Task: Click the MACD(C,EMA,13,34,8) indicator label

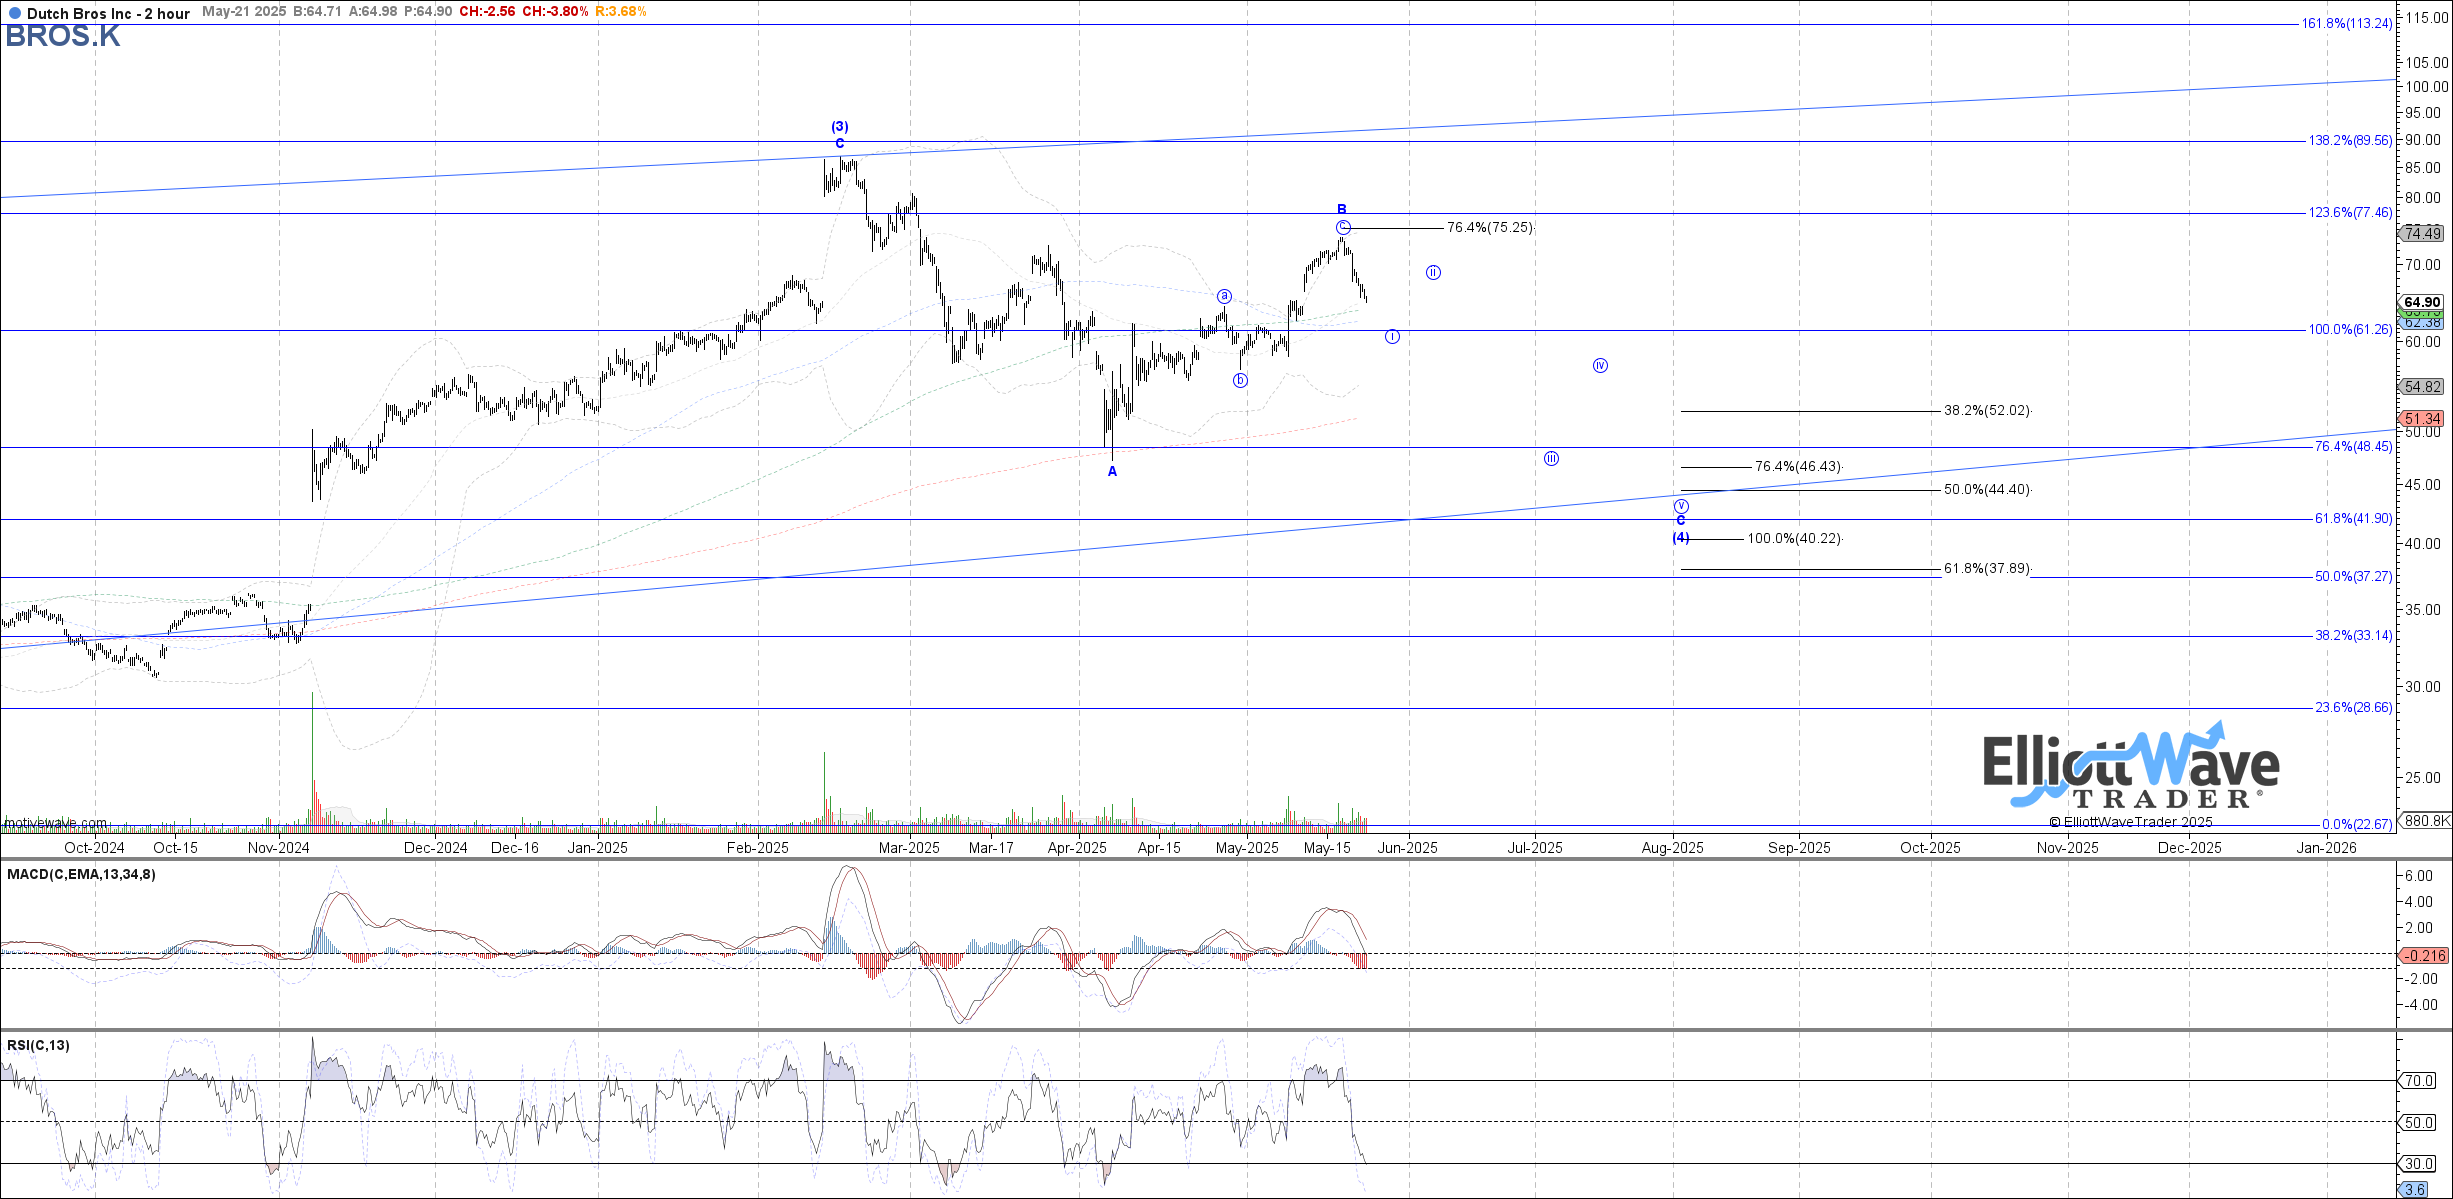Action: 81,874
